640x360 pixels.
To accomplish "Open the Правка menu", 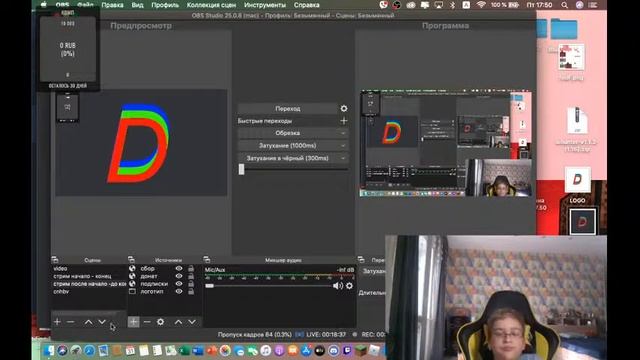I will [x=112, y=5].
